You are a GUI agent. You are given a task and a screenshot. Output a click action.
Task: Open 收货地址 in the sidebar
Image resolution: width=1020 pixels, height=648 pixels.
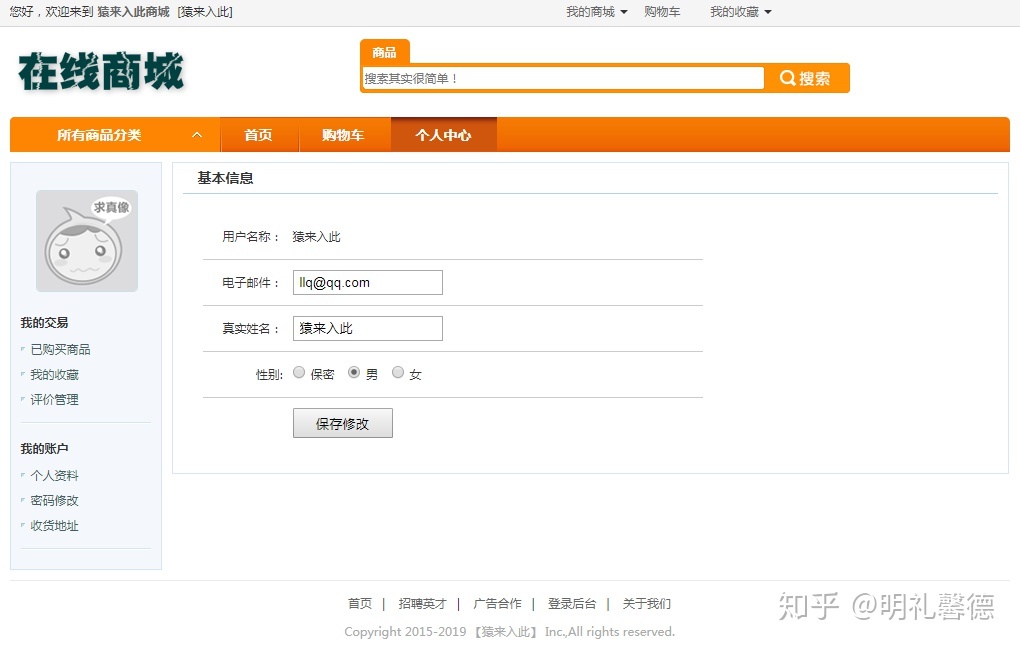(55, 526)
